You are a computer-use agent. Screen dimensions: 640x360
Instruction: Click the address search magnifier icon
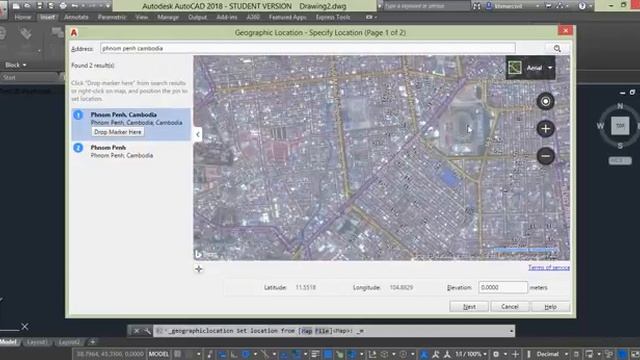pos(557,49)
